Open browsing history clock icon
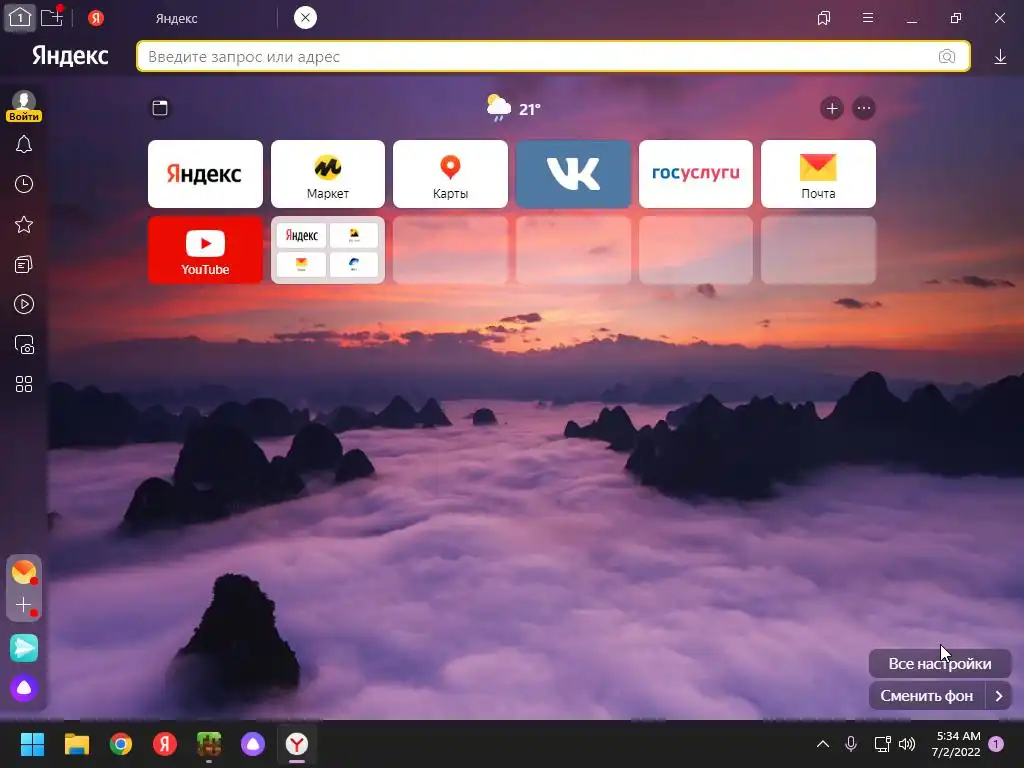This screenshot has height=768, width=1024. (x=24, y=184)
